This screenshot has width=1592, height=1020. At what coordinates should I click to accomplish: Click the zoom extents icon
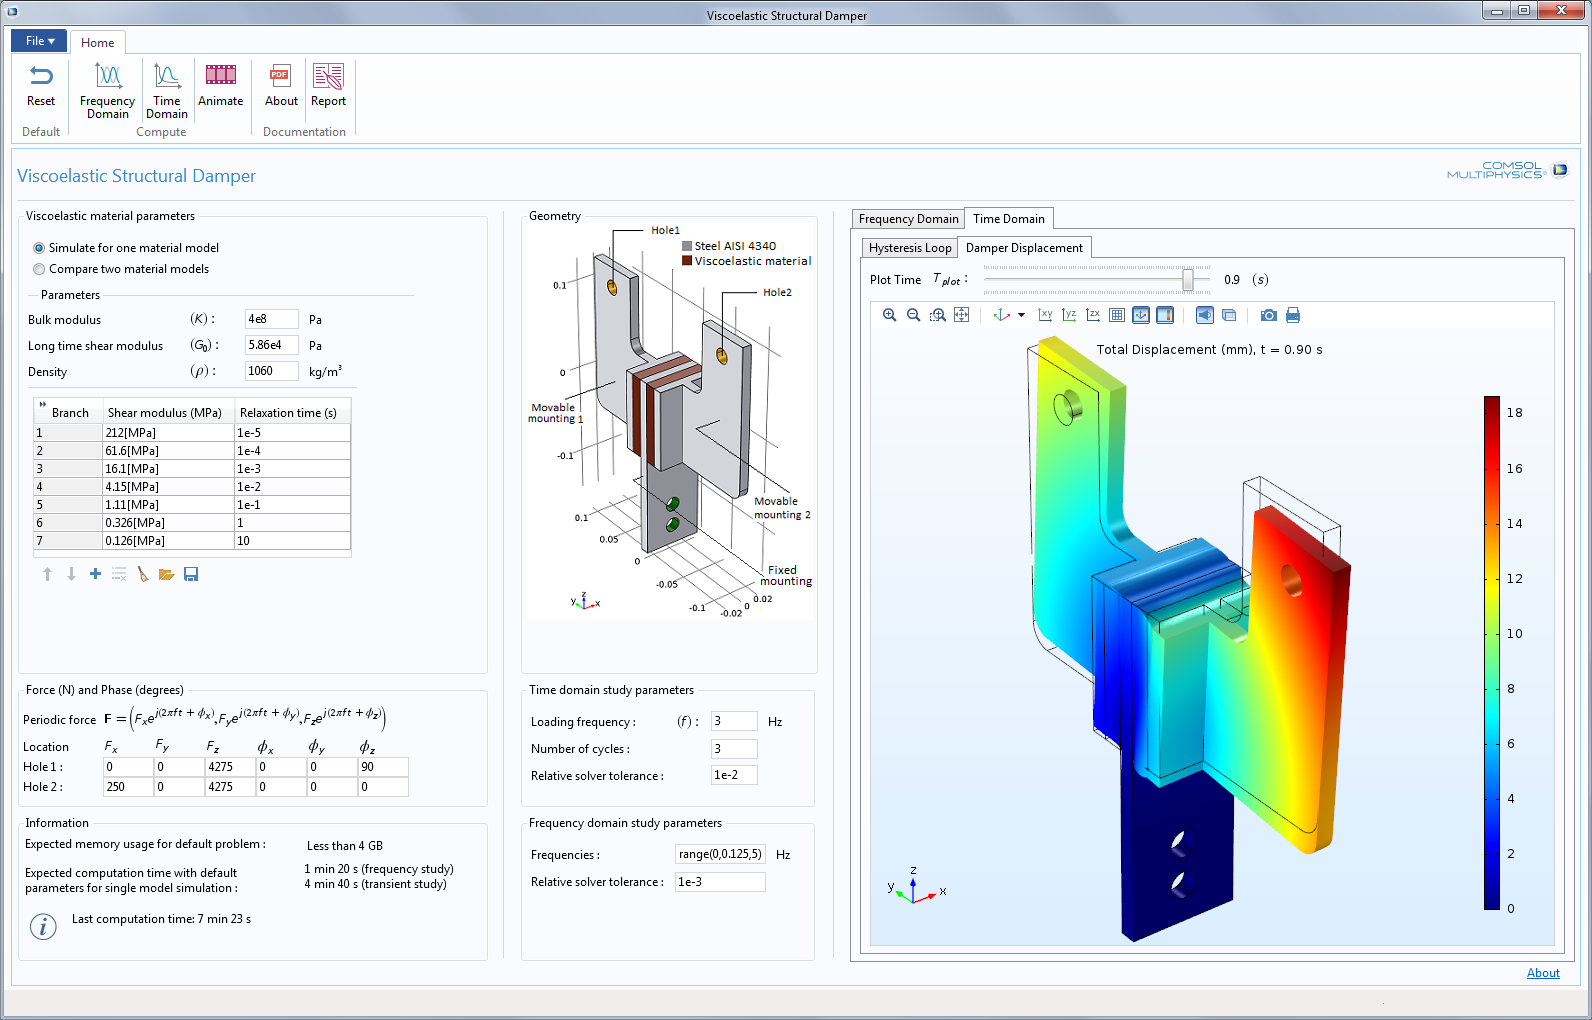point(961,315)
